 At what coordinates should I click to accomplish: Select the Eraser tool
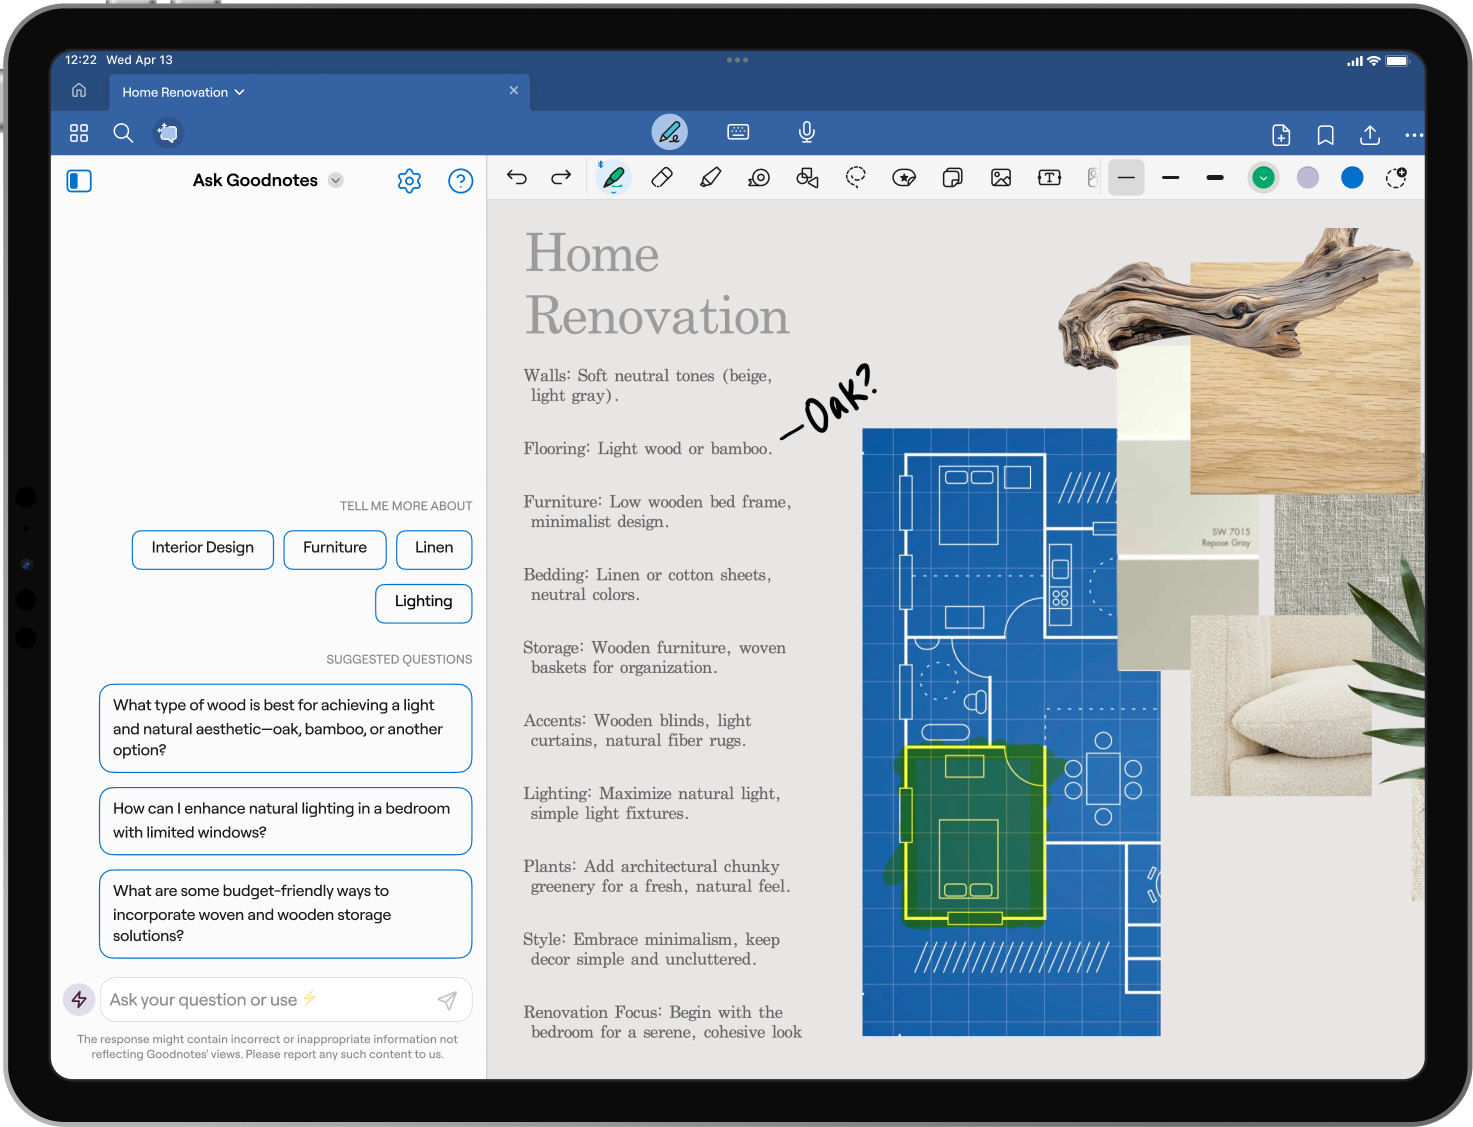[662, 178]
